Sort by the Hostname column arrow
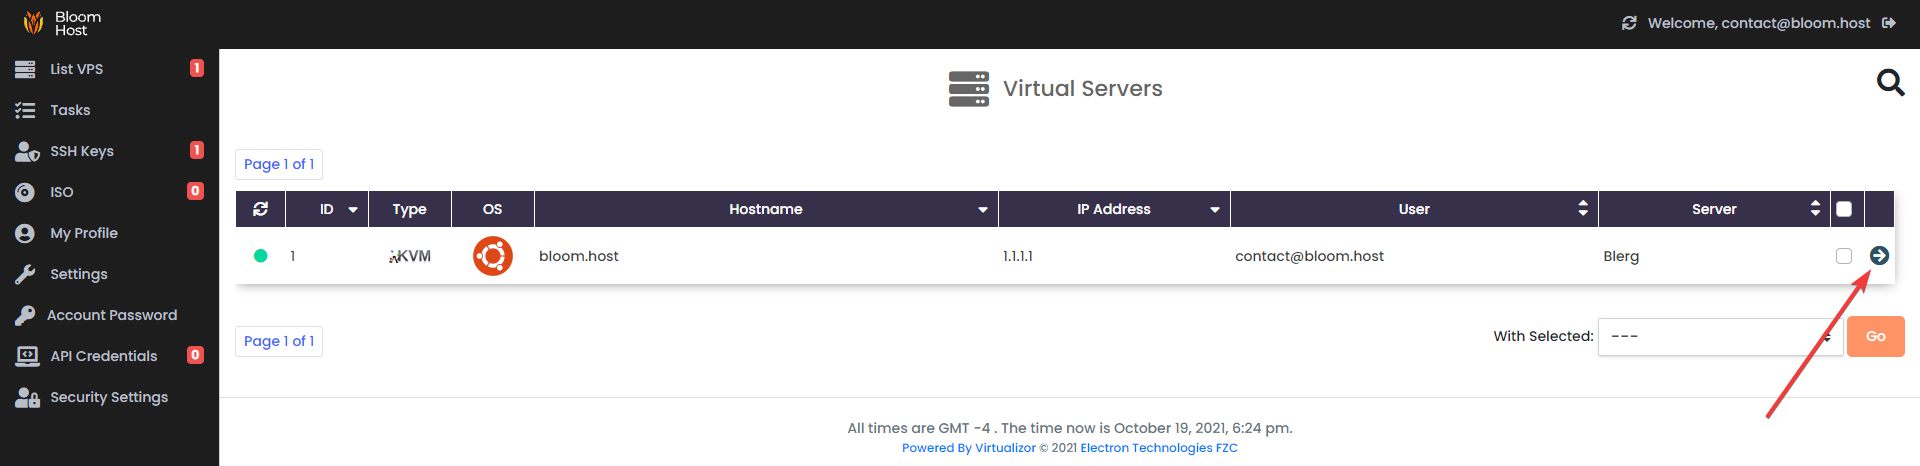1920x466 pixels. pos(982,210)
